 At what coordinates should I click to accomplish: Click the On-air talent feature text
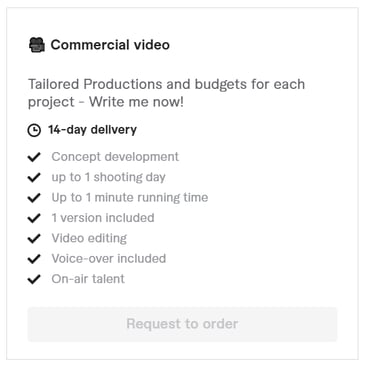click(x=88, y=279)
